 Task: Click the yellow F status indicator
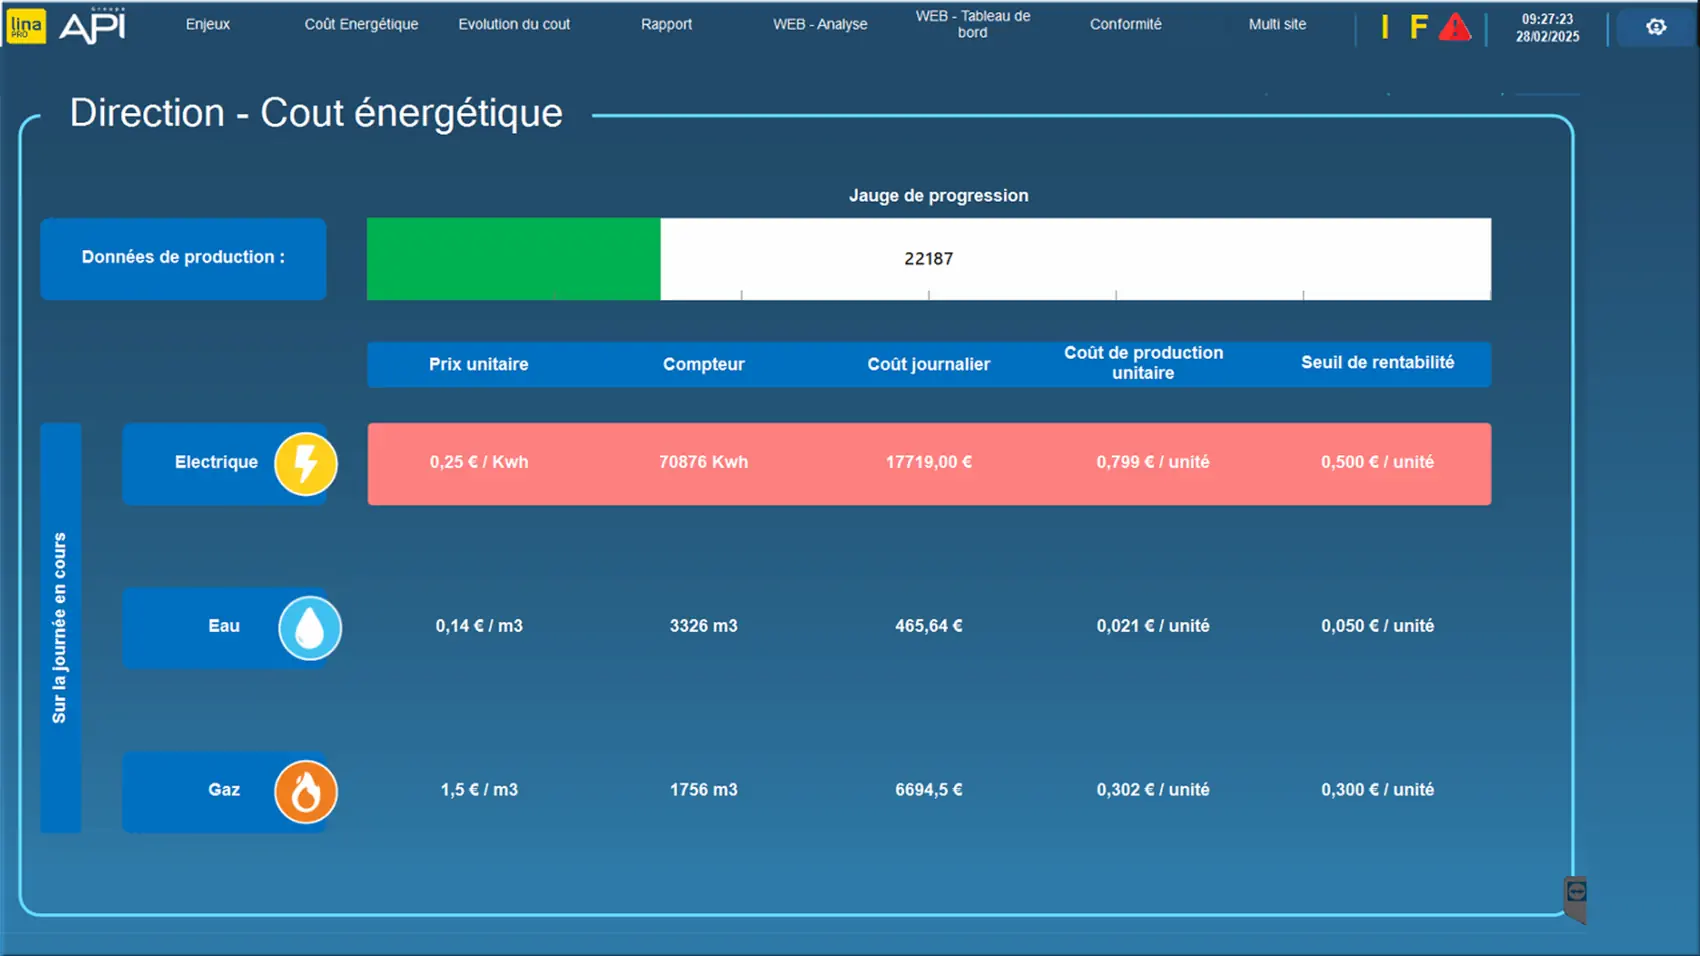(1418, 27)
